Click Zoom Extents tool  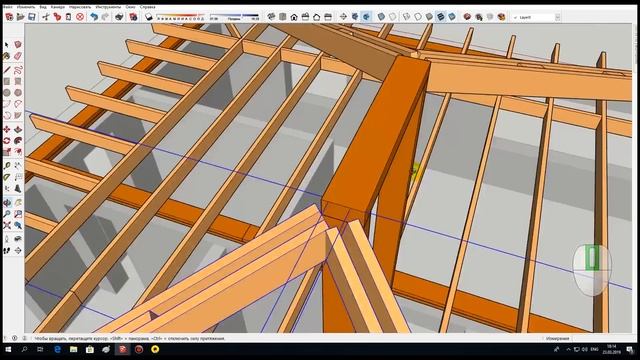coord(7,225)
